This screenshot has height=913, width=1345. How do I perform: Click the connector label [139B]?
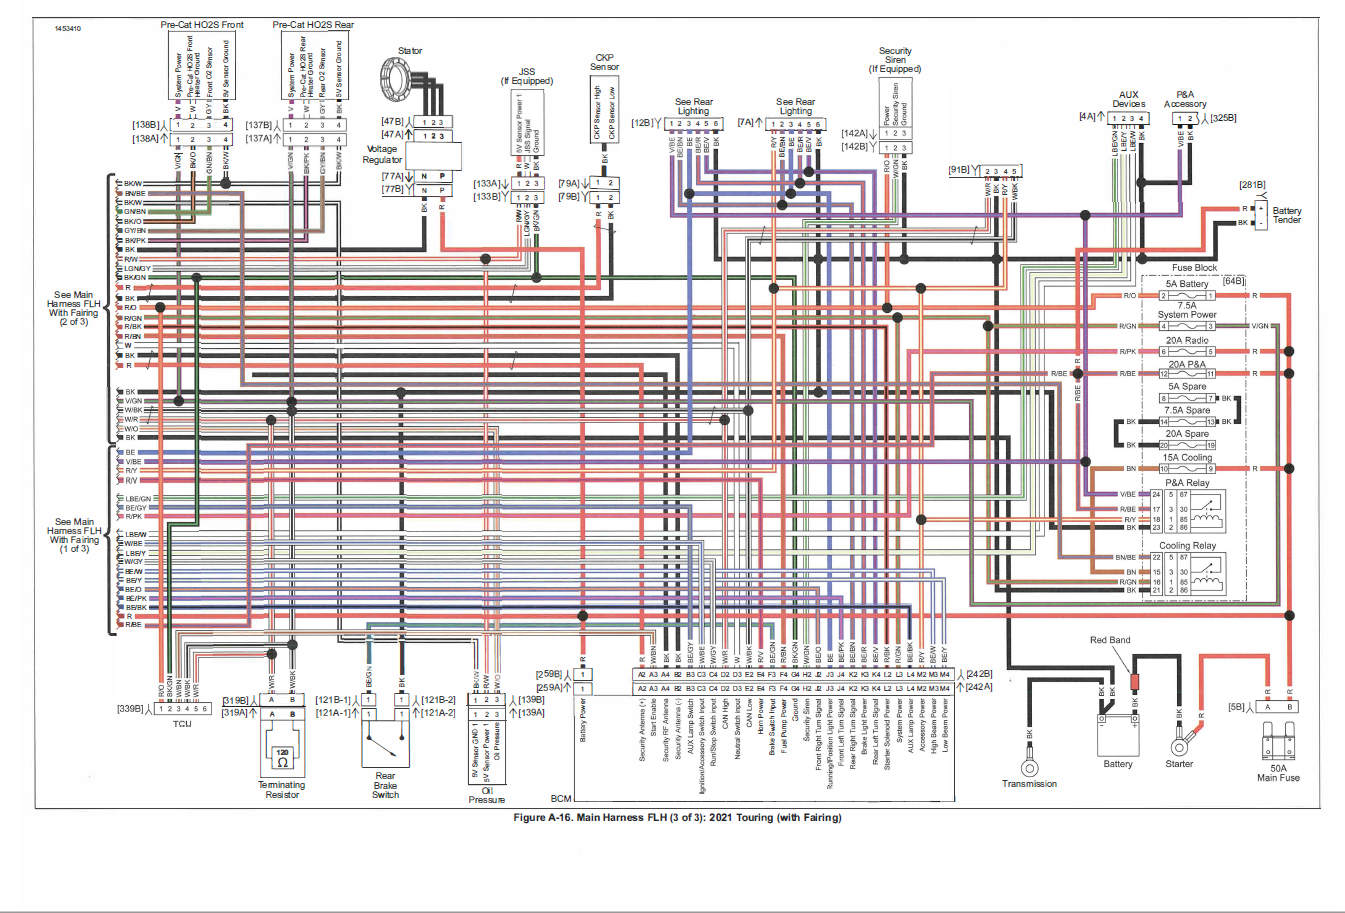point(532,700)
